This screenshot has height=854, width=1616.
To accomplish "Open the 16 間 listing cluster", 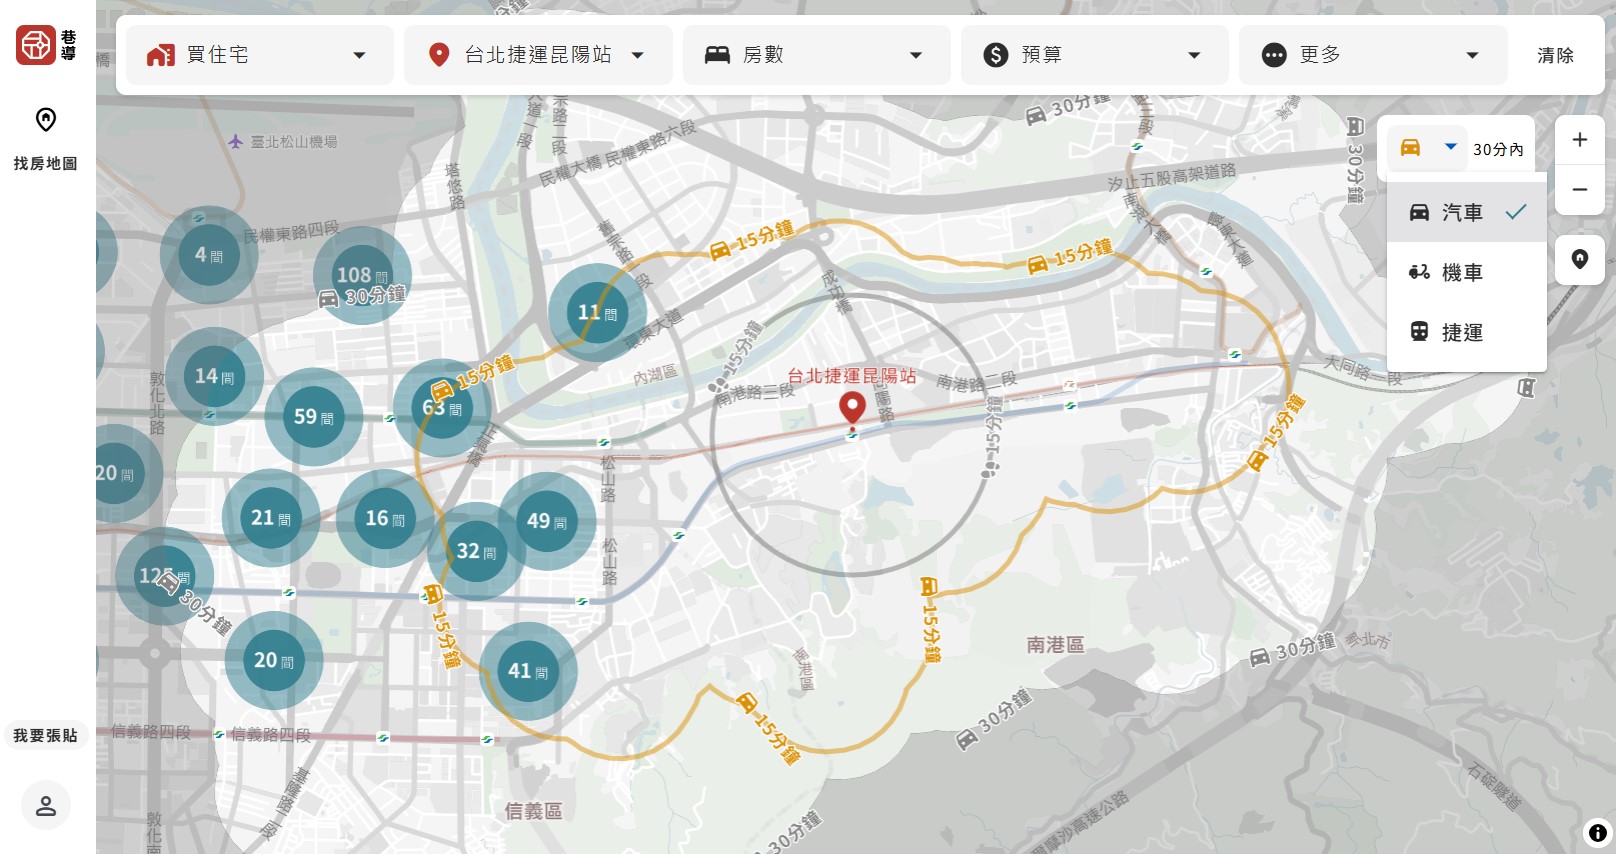I will (385, 519).
